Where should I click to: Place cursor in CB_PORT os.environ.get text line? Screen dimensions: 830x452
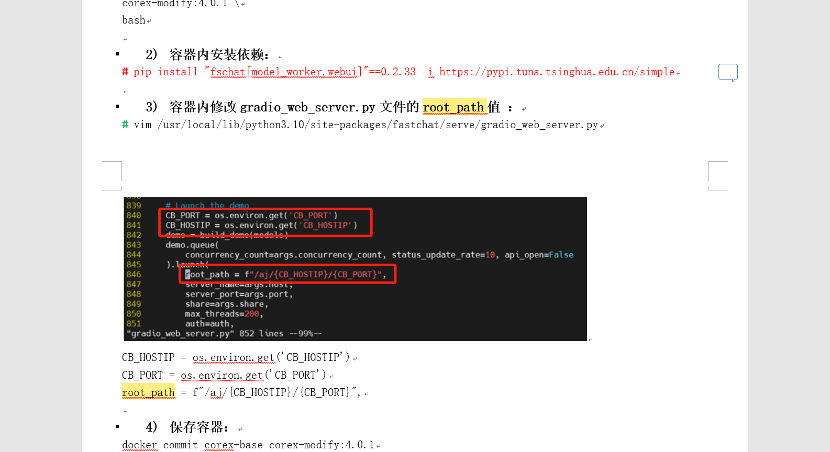[227, 375]
